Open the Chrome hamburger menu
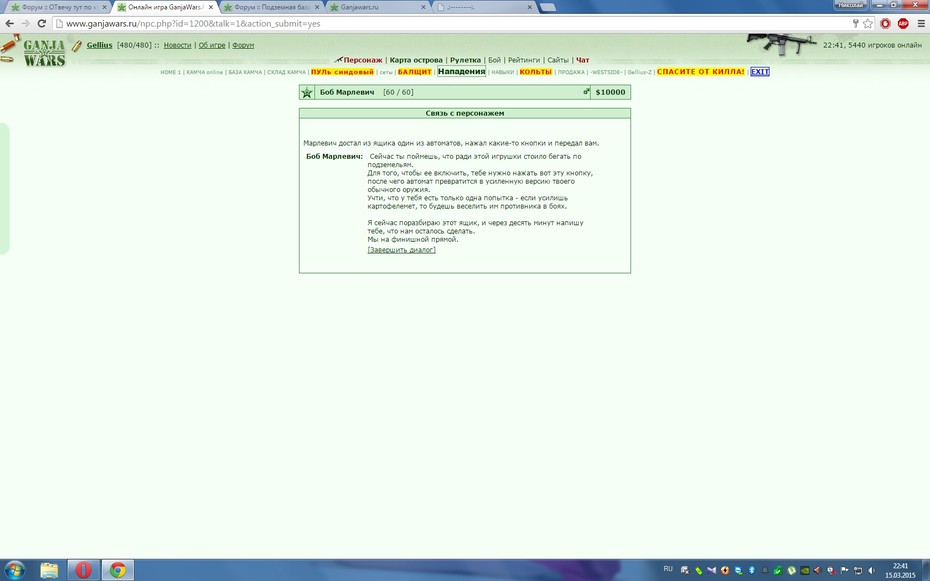The image size is (930, 581). 921,24
